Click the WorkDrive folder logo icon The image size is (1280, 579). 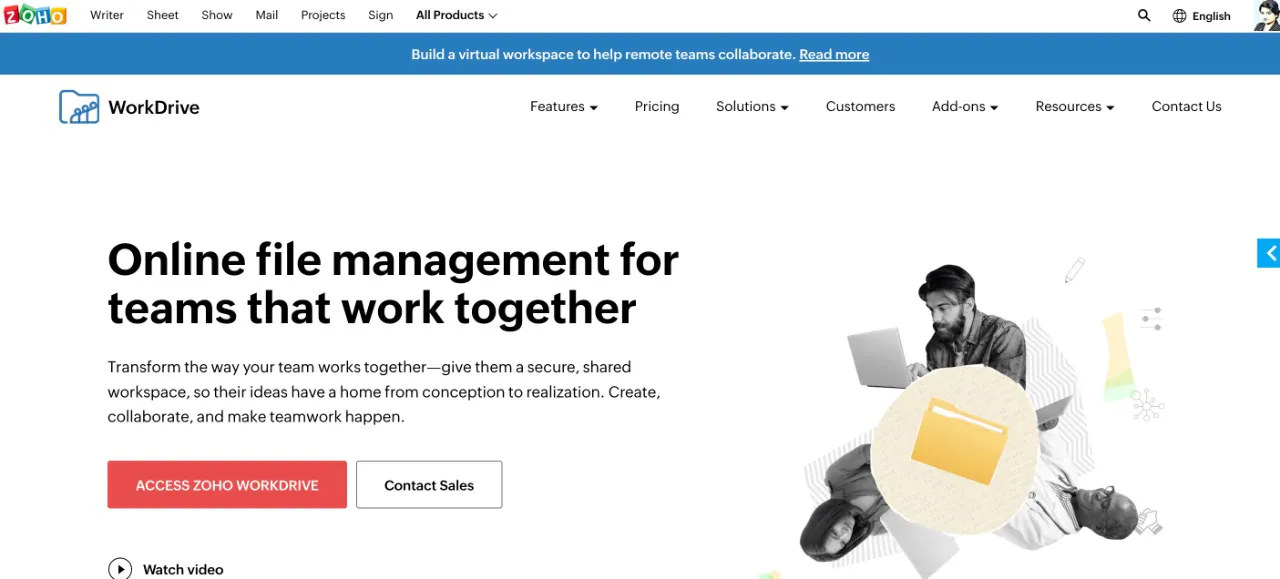pos(79,107)
